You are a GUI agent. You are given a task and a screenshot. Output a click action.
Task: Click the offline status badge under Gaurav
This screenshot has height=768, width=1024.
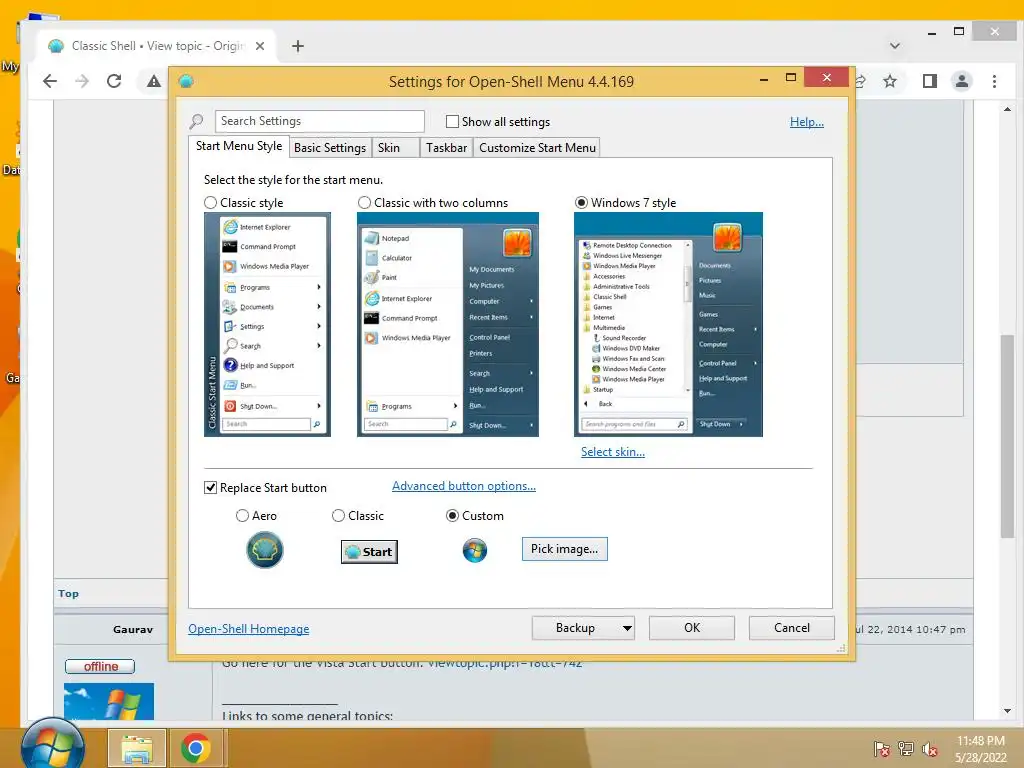(x=100, y=666)
